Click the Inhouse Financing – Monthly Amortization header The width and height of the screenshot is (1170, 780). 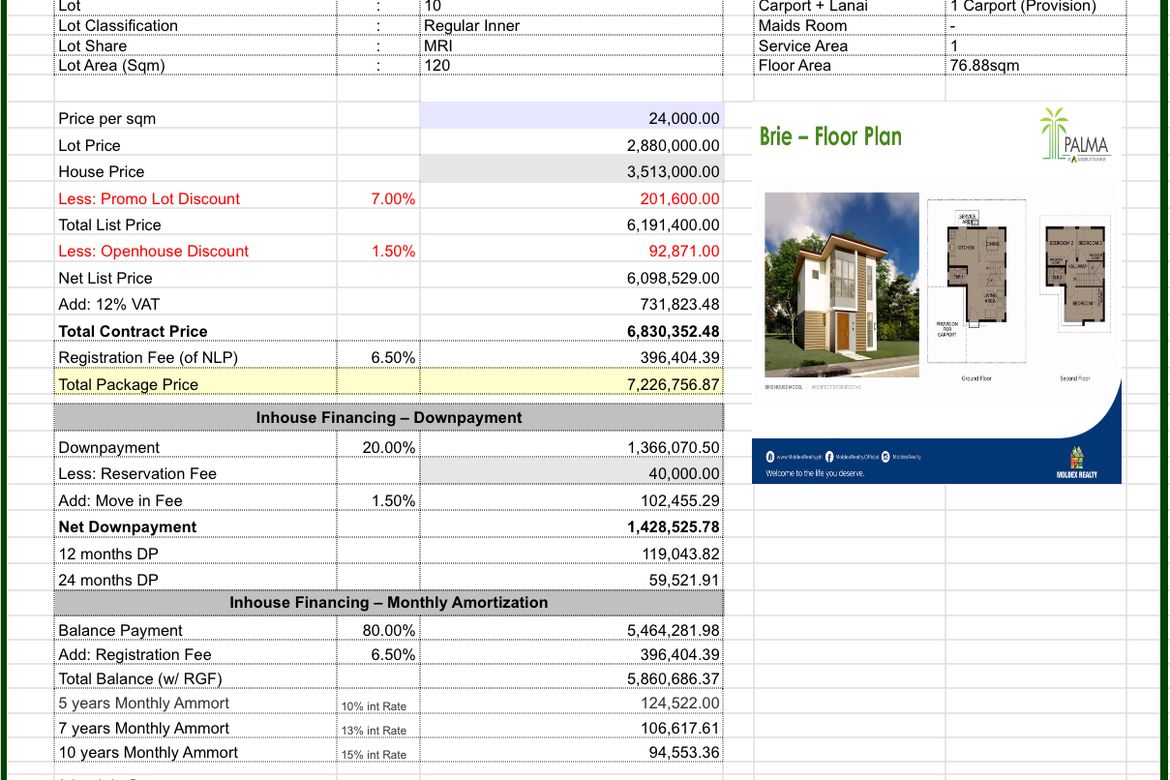pos(389,602)
